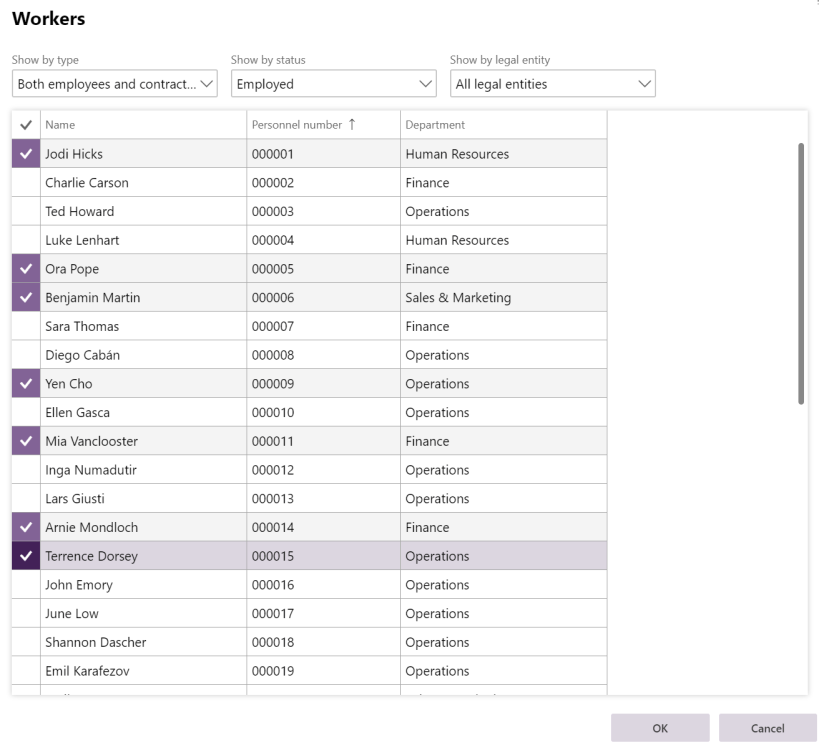The image size is (824, 748).
Task: Click the sort arrow beside Personnel number
Action: 351,125
